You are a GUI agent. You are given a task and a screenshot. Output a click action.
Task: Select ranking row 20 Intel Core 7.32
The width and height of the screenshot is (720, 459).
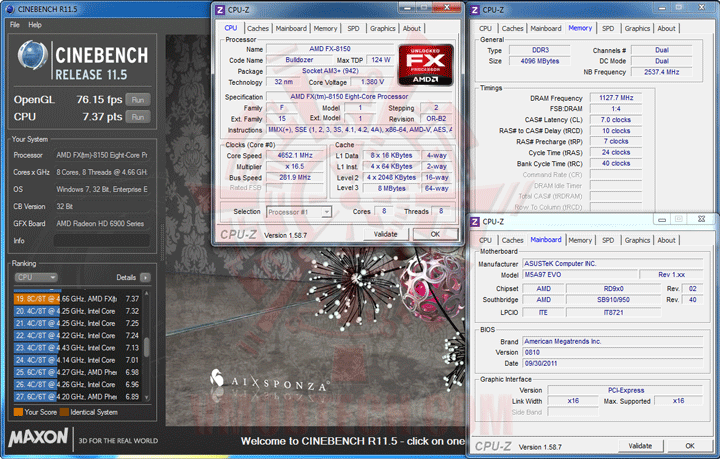[x=77, y=311]
